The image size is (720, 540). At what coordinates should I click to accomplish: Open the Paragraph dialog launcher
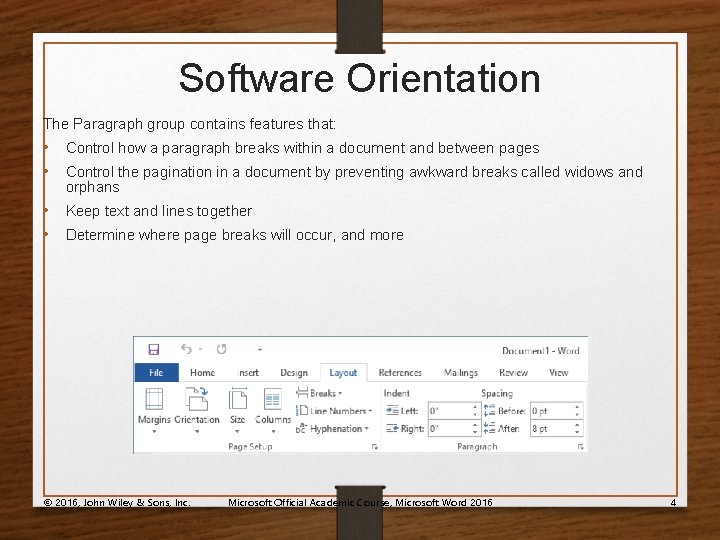point(581,447)
